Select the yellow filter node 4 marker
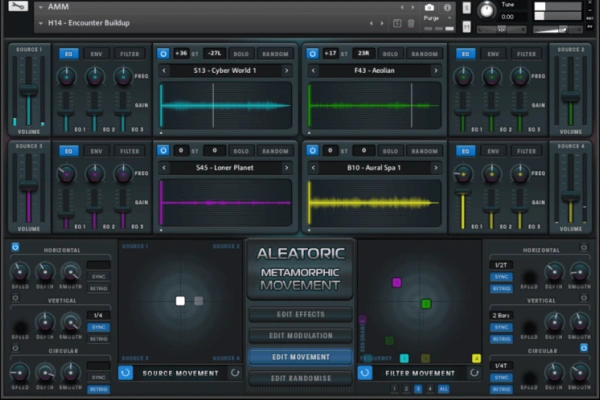This screenshot has width=600, height=400. (476, 358)
